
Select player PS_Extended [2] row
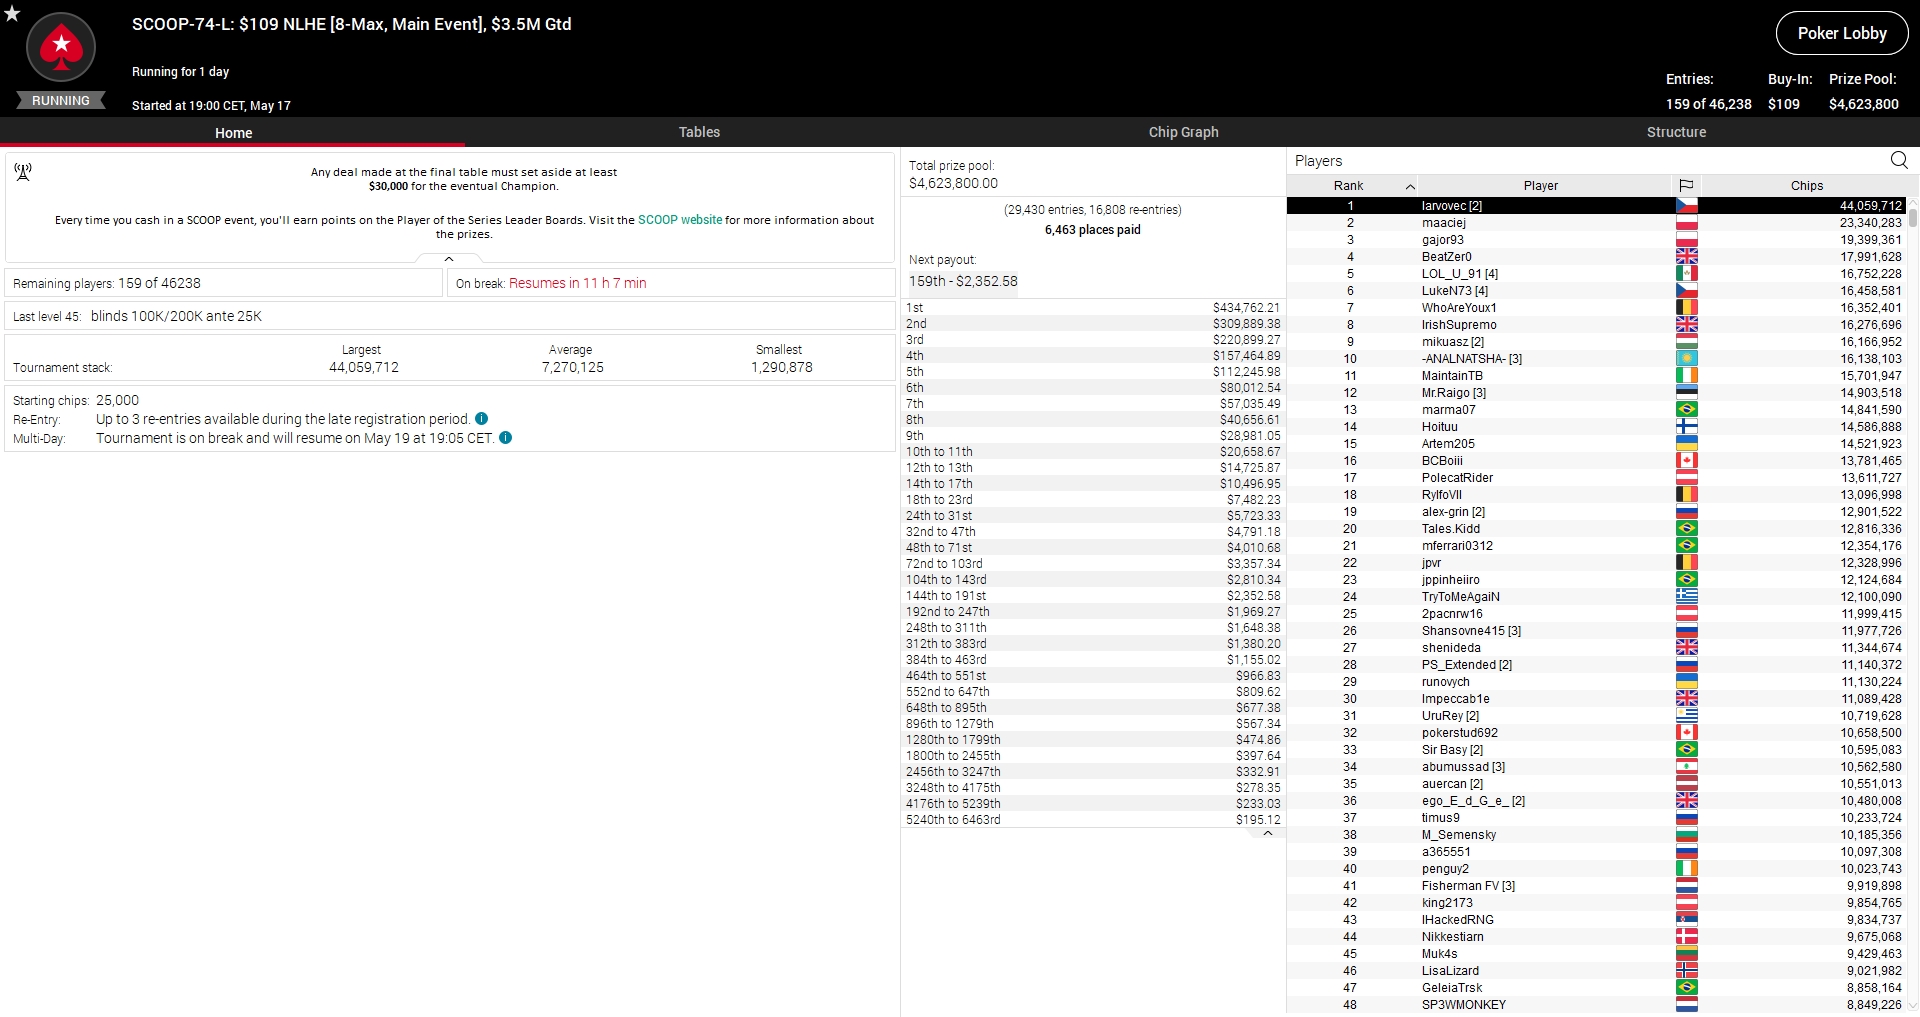pyautogui.click(x=1598, y=665)
